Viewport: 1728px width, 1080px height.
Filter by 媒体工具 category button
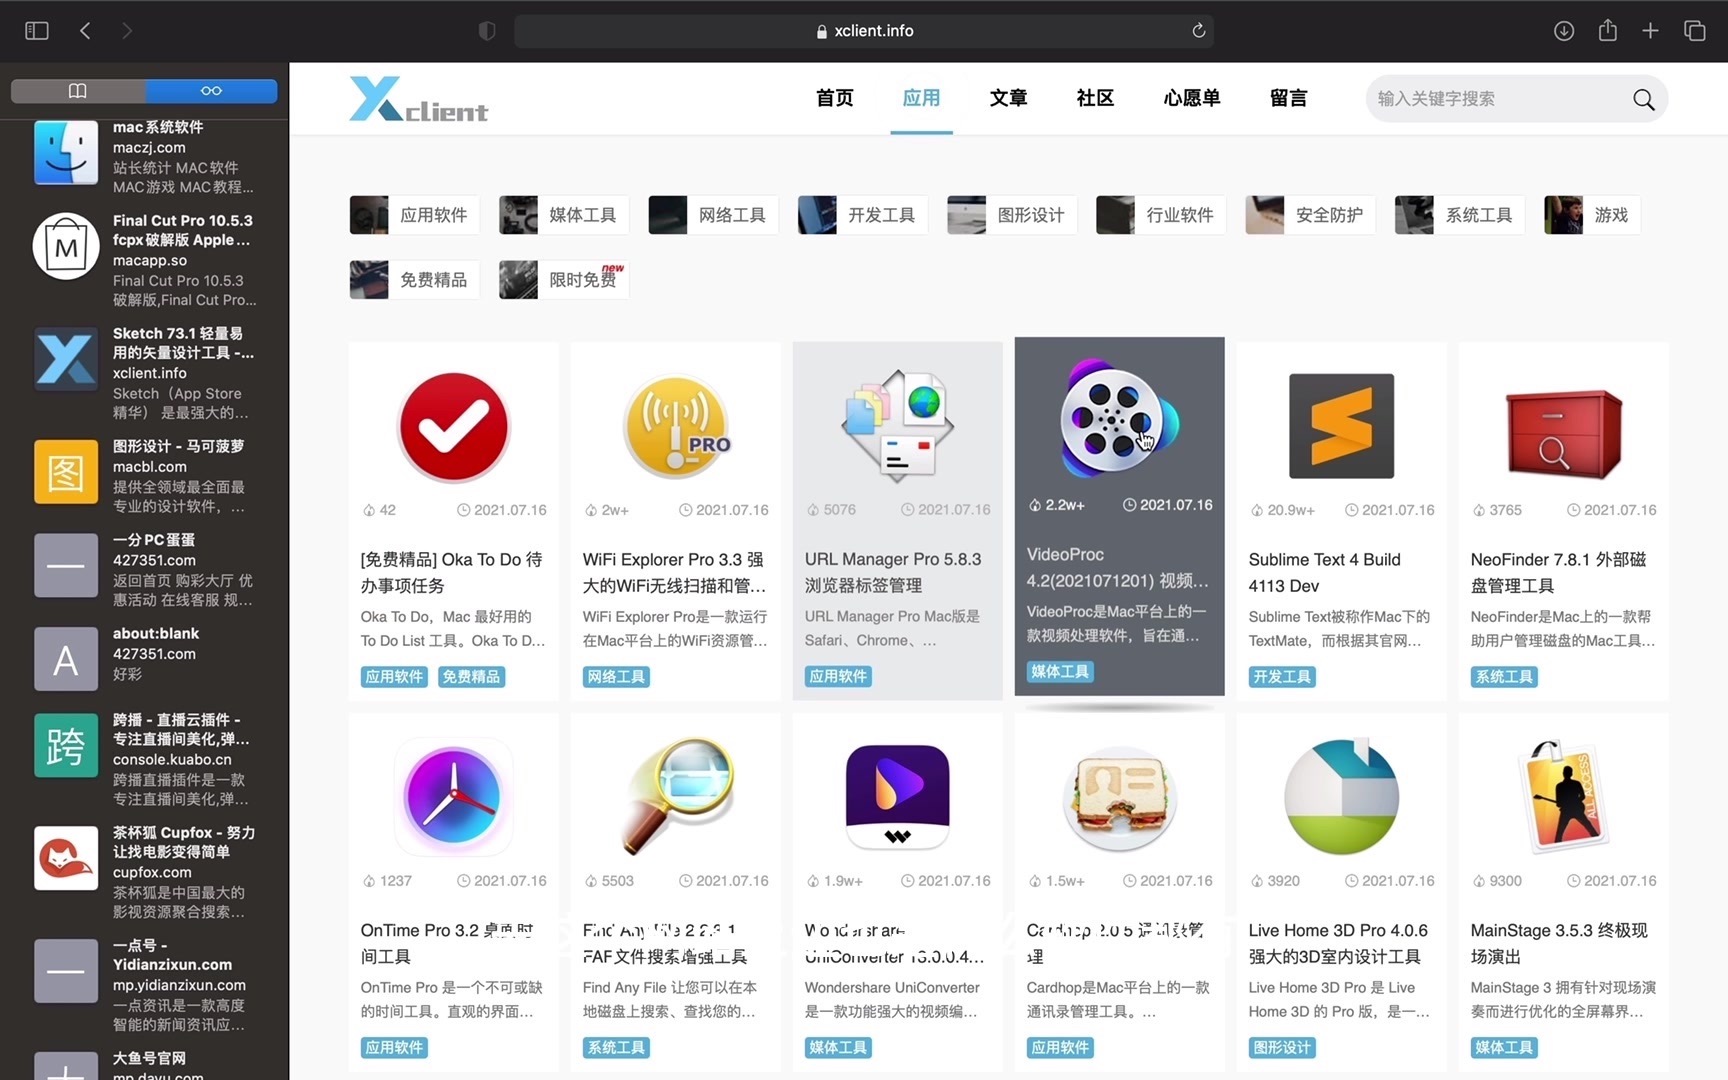[564, 215]
